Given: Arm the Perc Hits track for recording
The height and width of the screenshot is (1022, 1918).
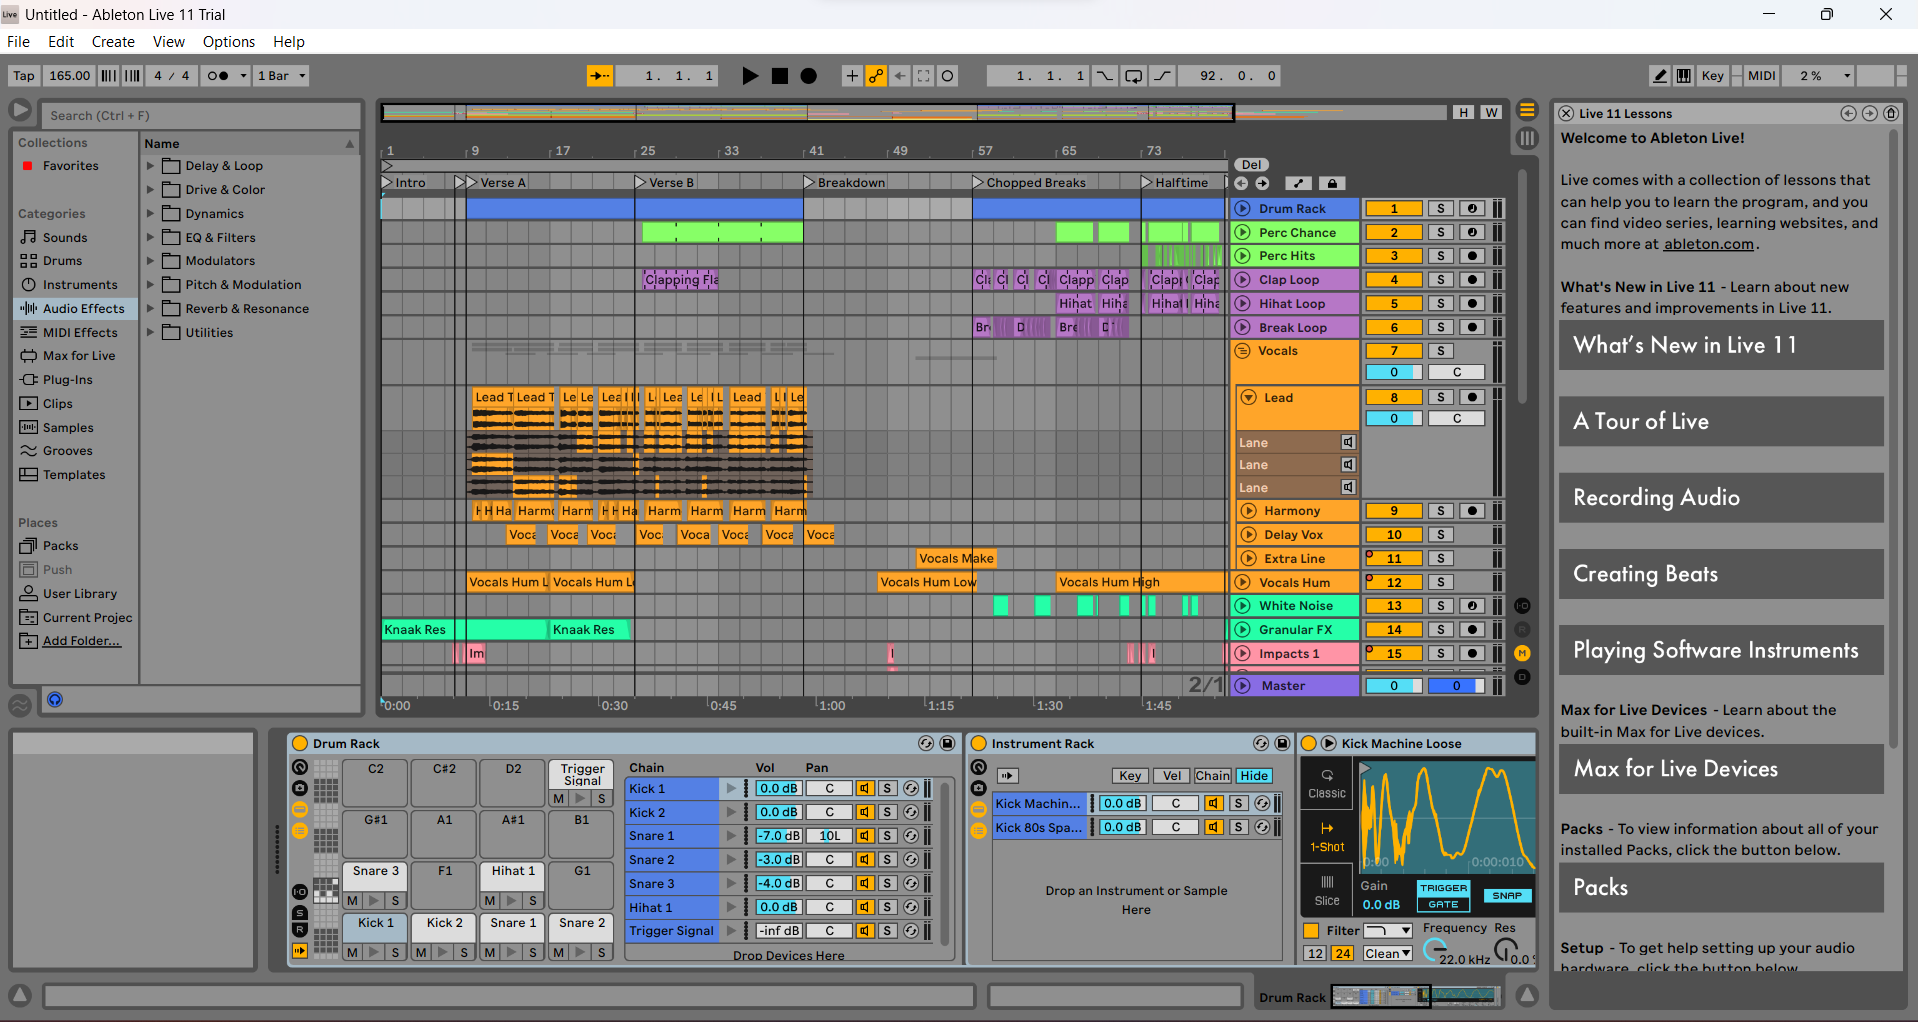Looking at the screenshot, I should [1472, 256].
